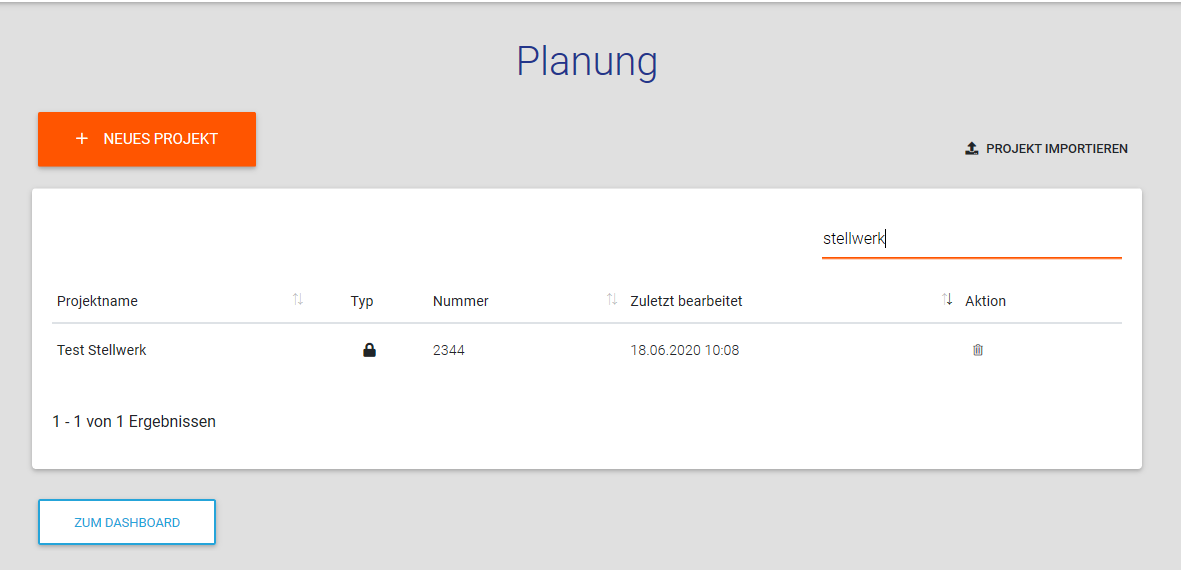The height and width of the screenshot is (570, 1181).
Task: Click the plus icon on Neues Projekt
Action: tap(82, 139)
